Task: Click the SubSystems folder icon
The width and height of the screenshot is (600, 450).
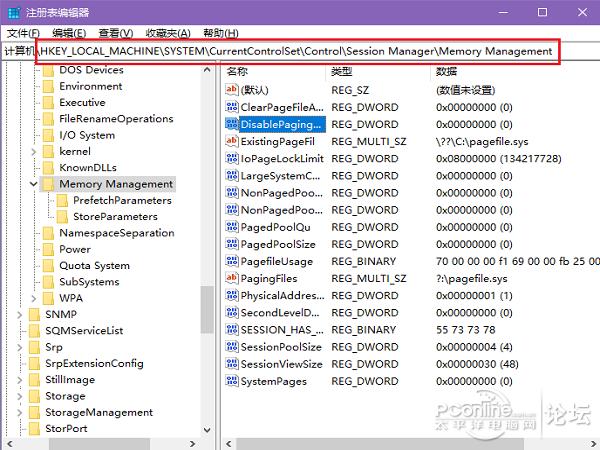Action: pos(48,282)
